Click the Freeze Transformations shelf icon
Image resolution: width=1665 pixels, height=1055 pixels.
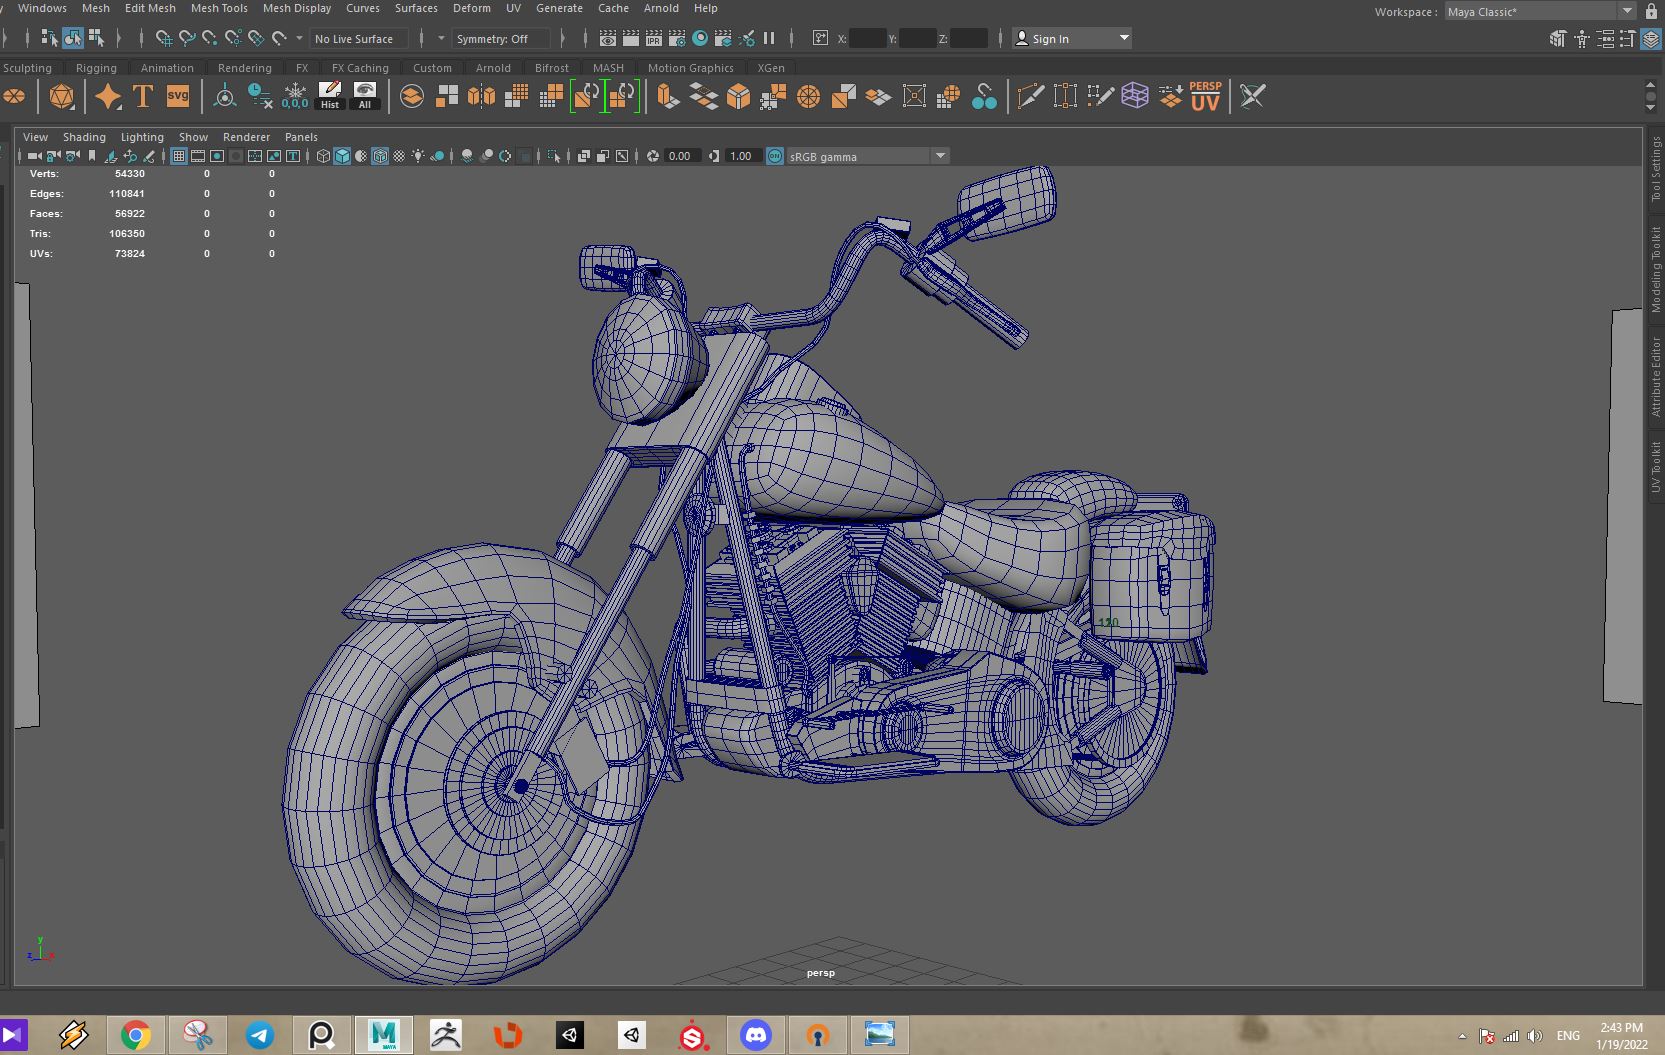[x=295, y=96]
